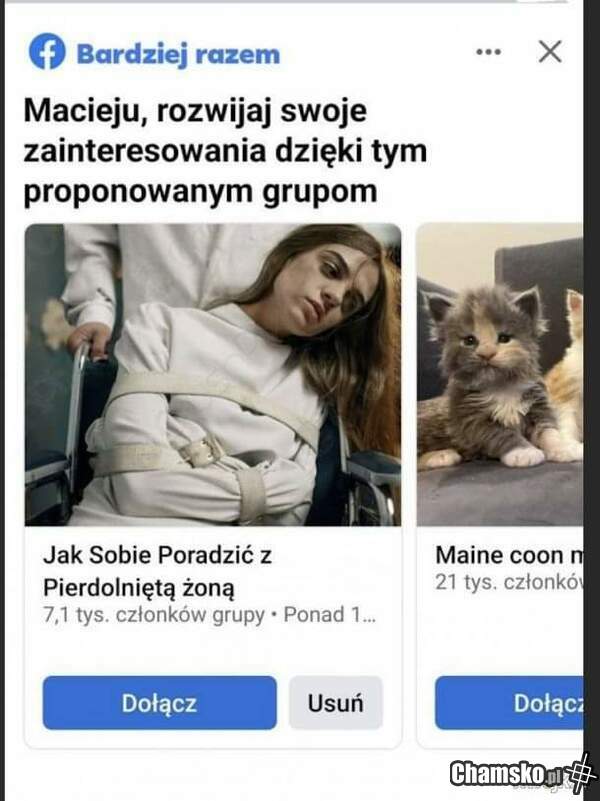600x801 pixels.
Task: Click the 7,1 tys. członków grupy text
Action: click(x=154, y=616)
